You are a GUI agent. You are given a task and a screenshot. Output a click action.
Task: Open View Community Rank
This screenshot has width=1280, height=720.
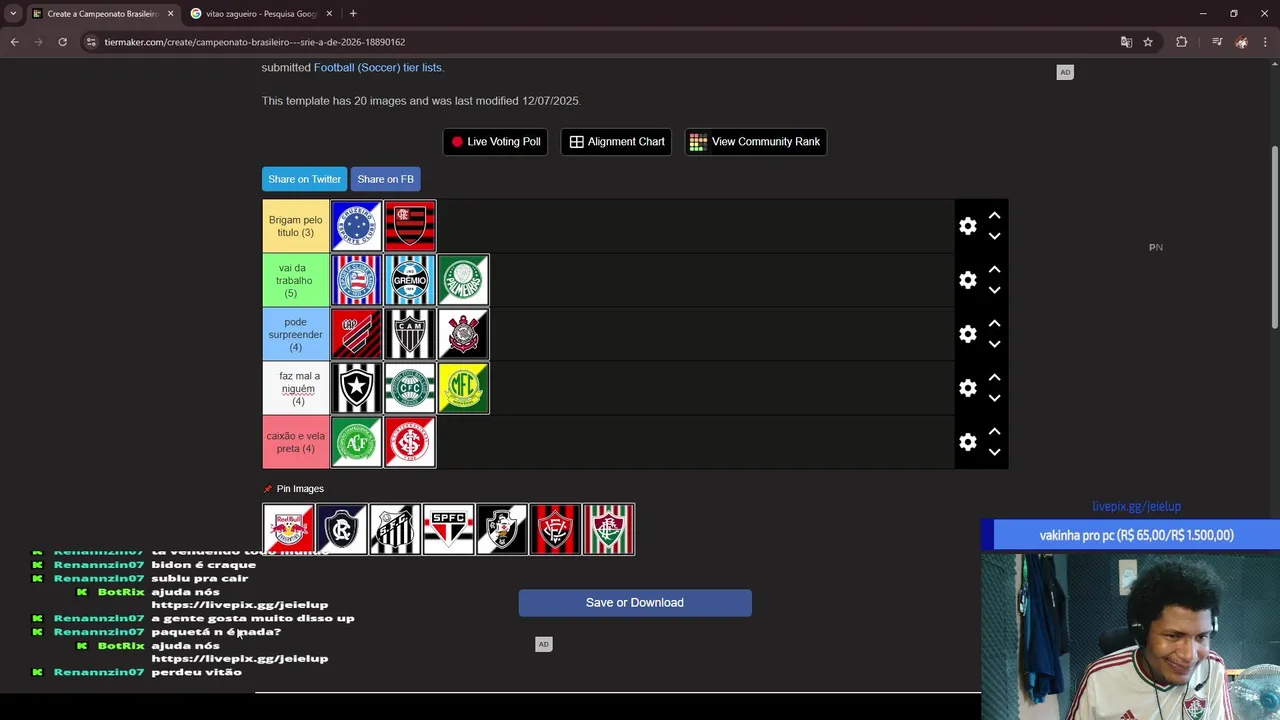point(755,142)
